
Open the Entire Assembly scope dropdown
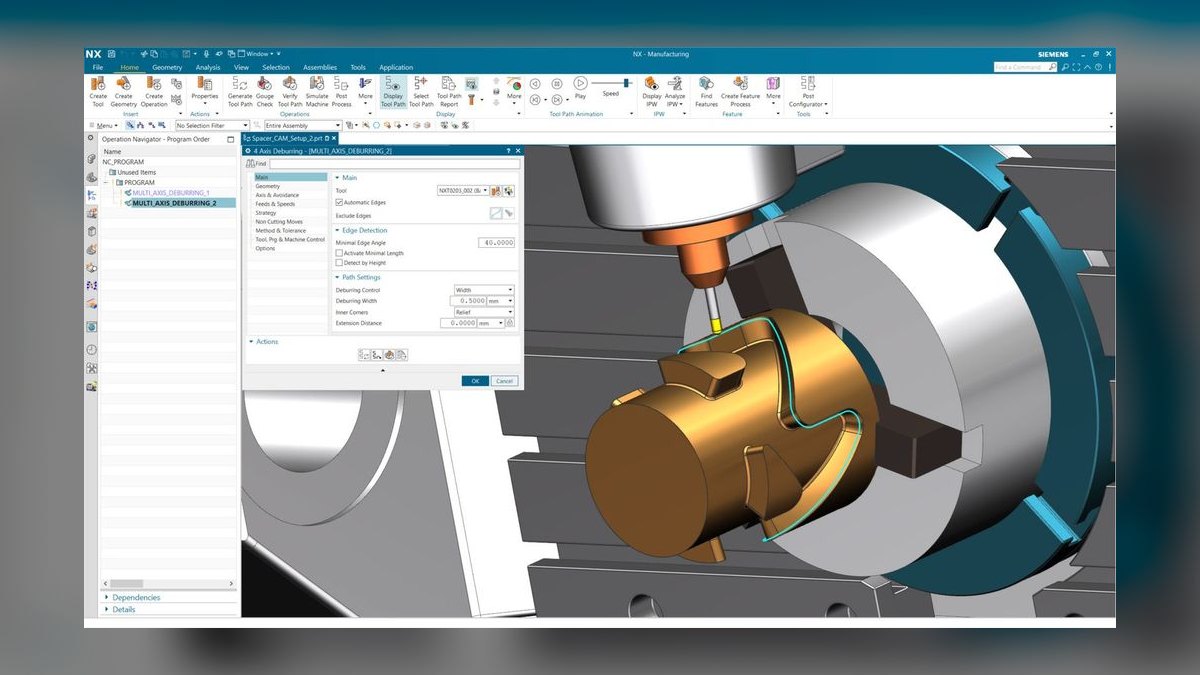(x=301, y=125)
